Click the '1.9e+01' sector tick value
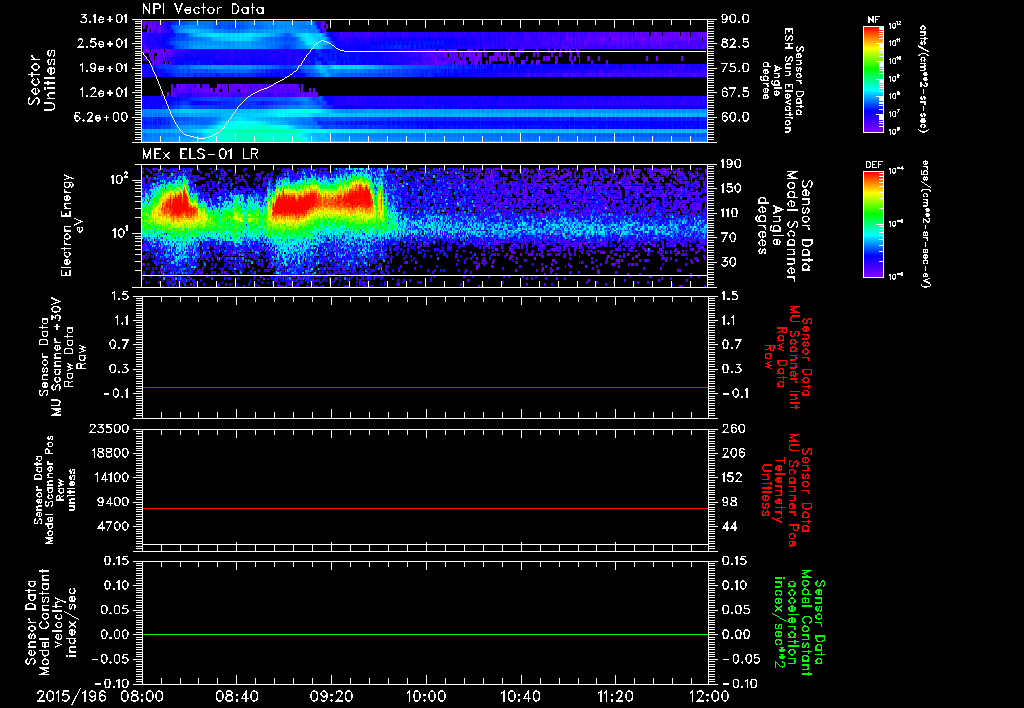Image resolution: width=1024 pixels, height=708 pixels. (x=104, y=68)
